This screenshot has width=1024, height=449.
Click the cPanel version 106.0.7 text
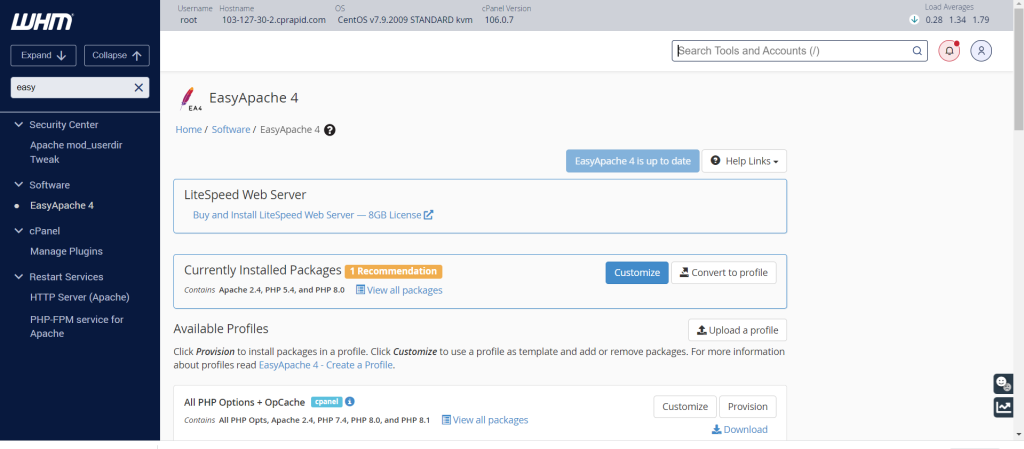(499, 20)
